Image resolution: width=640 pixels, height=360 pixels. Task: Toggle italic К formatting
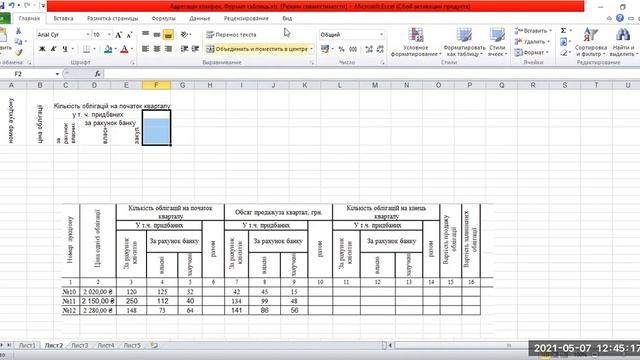(x=53, y=49)
